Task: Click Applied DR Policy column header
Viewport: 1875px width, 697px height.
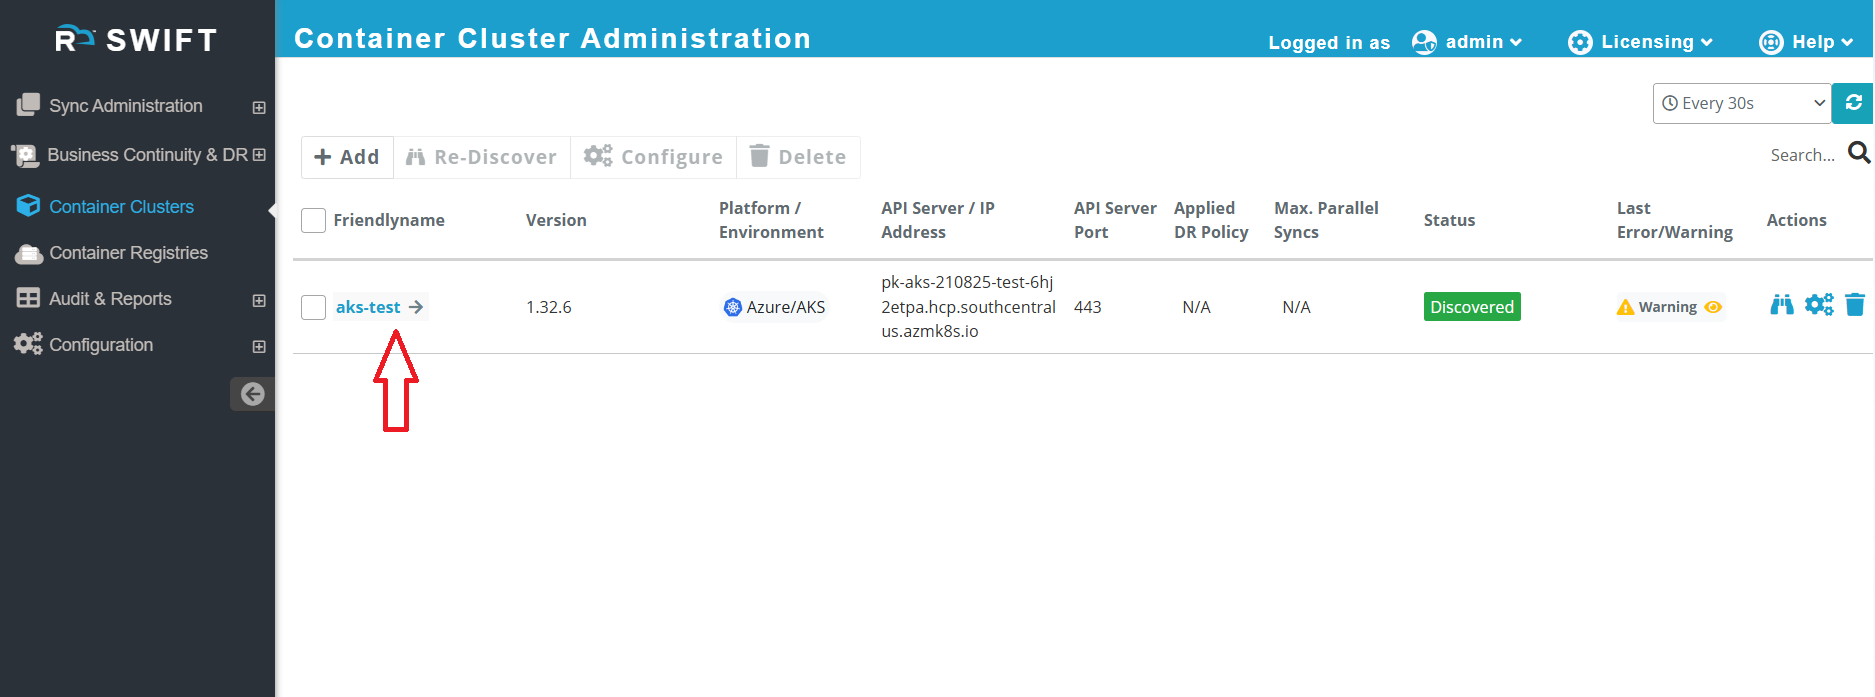Action: tap(1211, 220)
